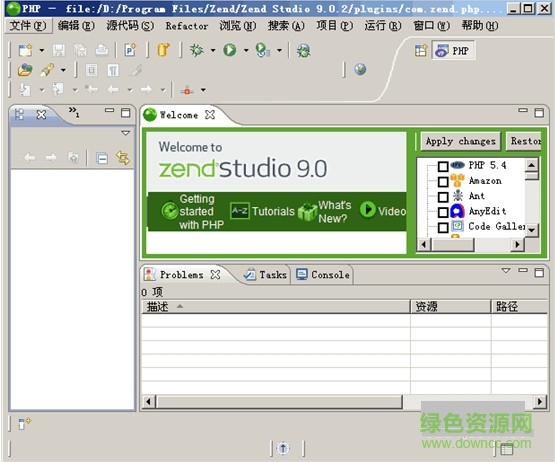Maximize the Welcome editor area
The image size is (555, 462).
point(539,113)
